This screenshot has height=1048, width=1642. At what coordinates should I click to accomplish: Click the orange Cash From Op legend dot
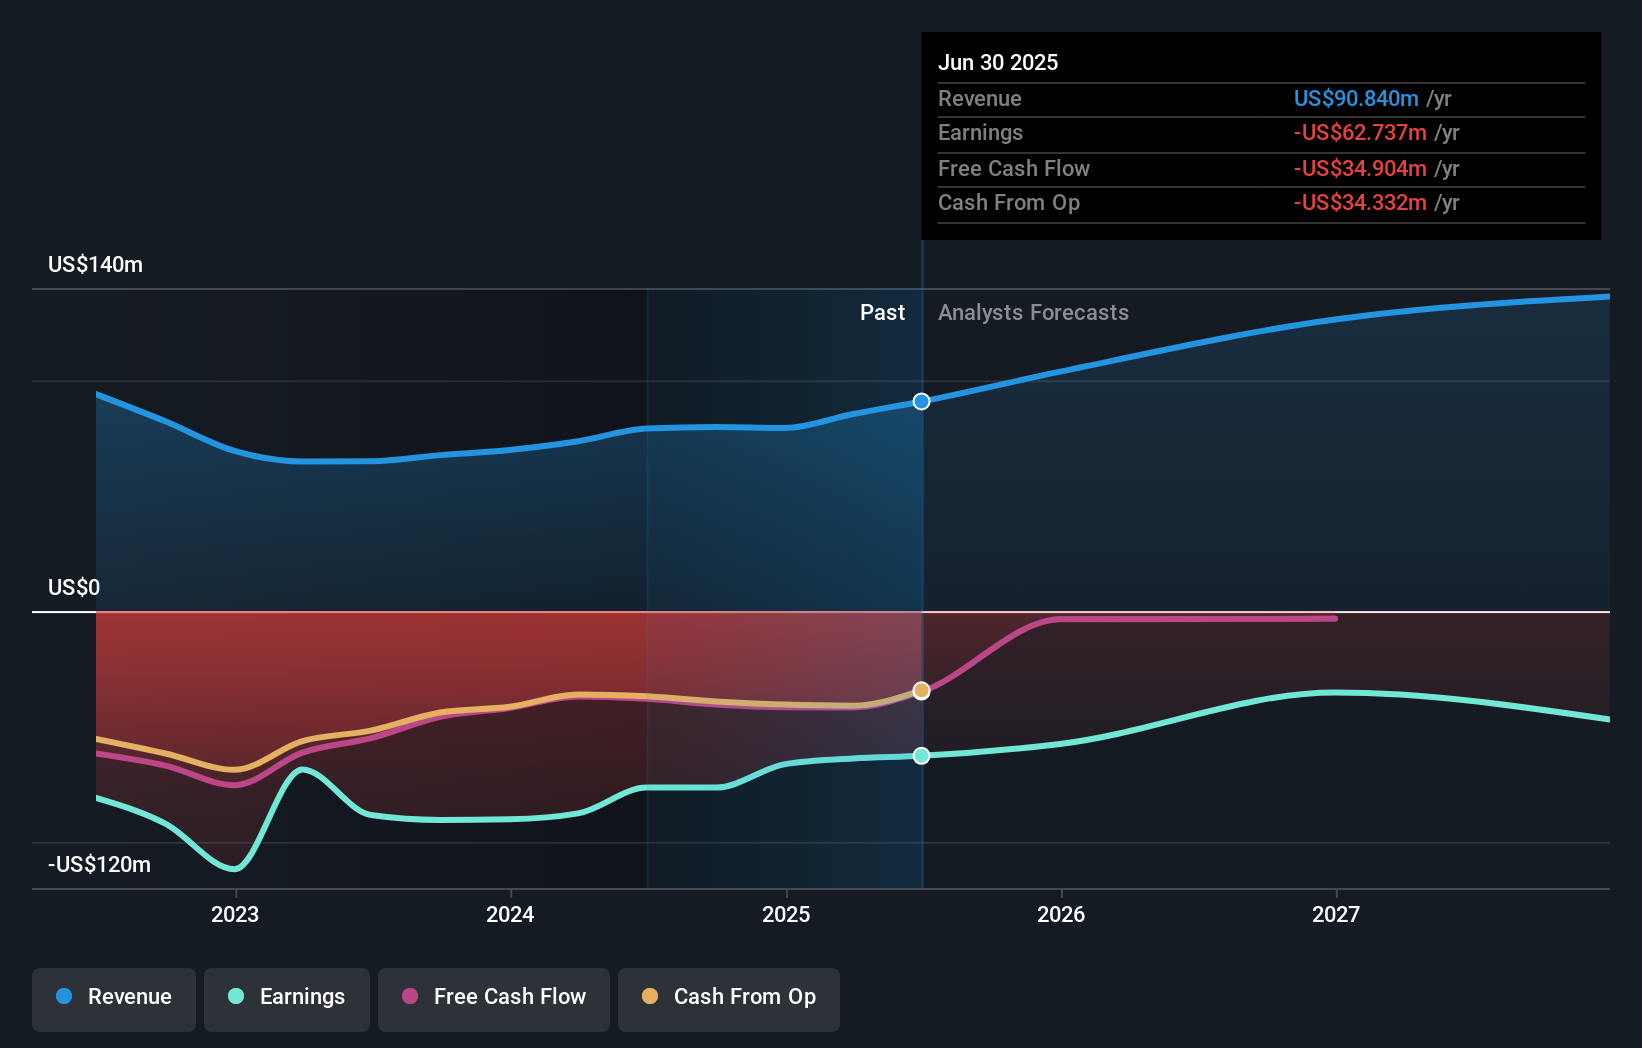tap(649, 997)
